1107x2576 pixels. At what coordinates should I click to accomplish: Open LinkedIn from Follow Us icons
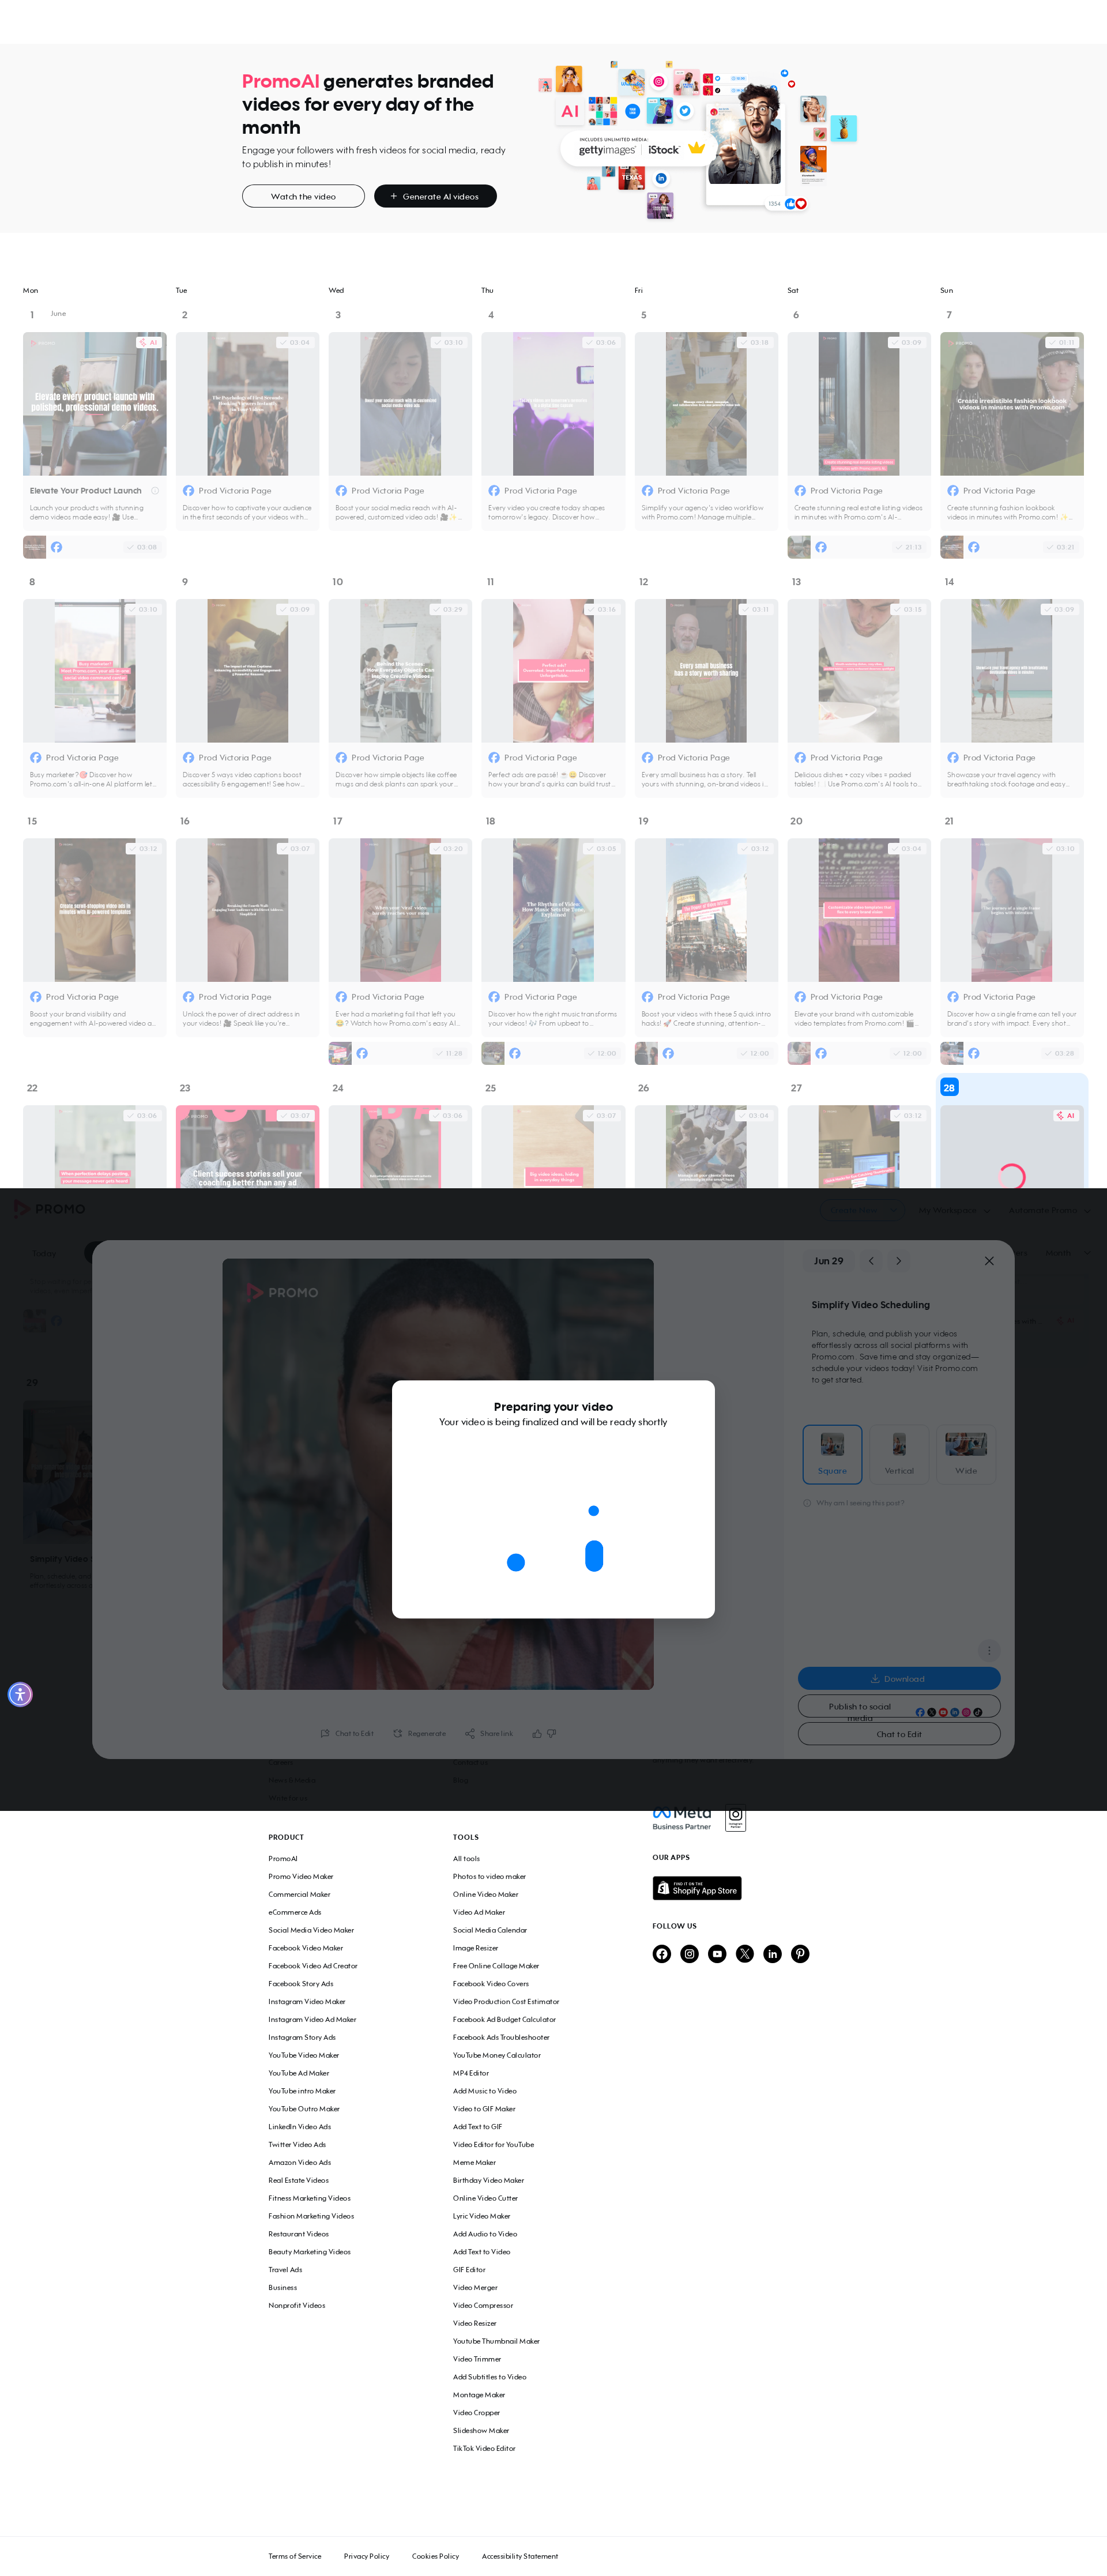[772, 1953]
